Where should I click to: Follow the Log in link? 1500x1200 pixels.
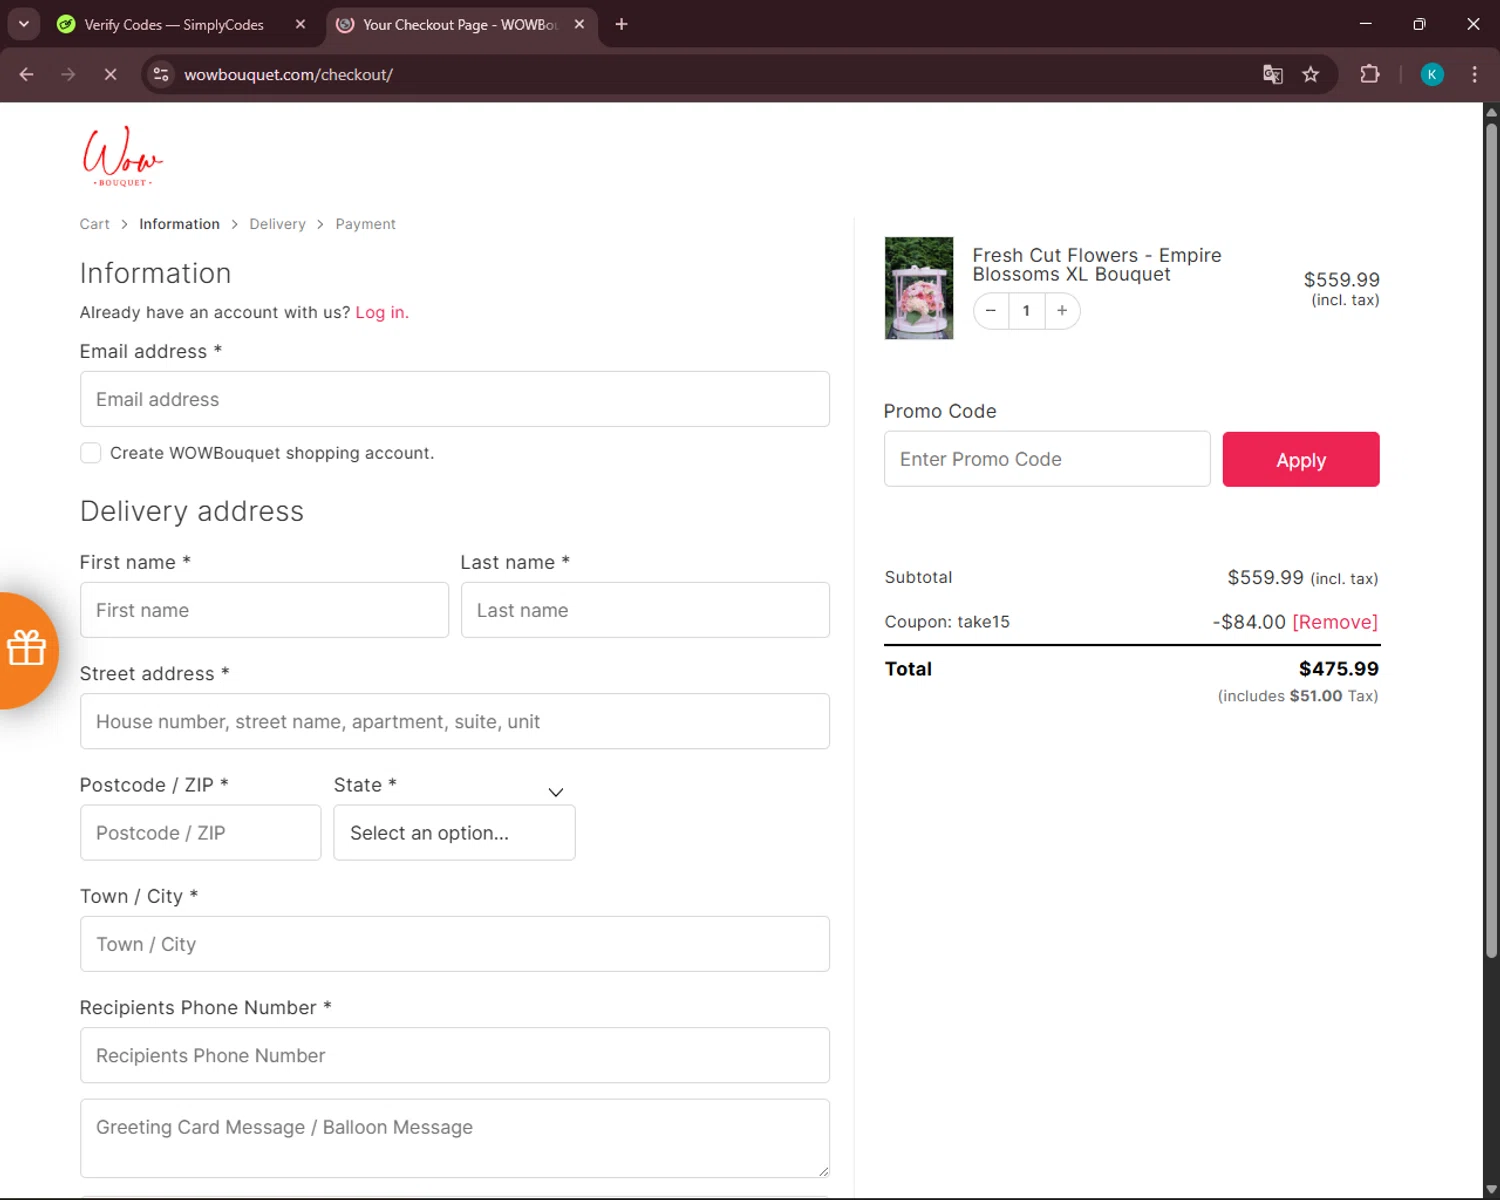[x=382, y=312]
